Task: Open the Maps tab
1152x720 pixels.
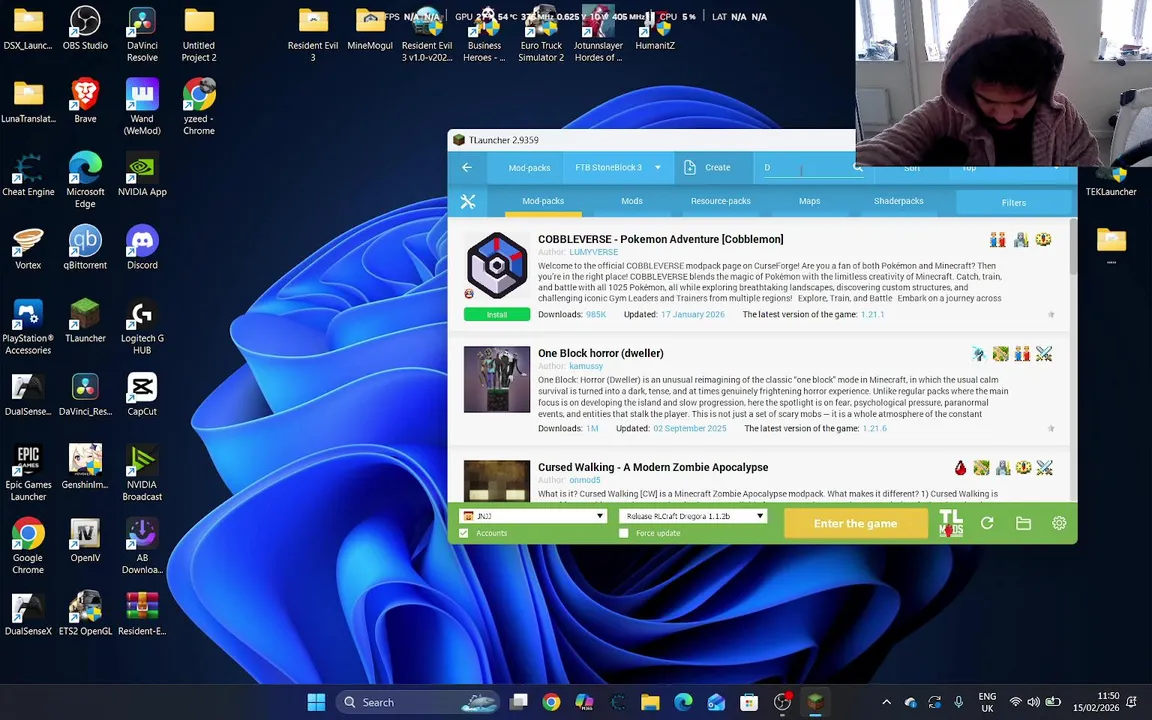Action: [810, 201]
